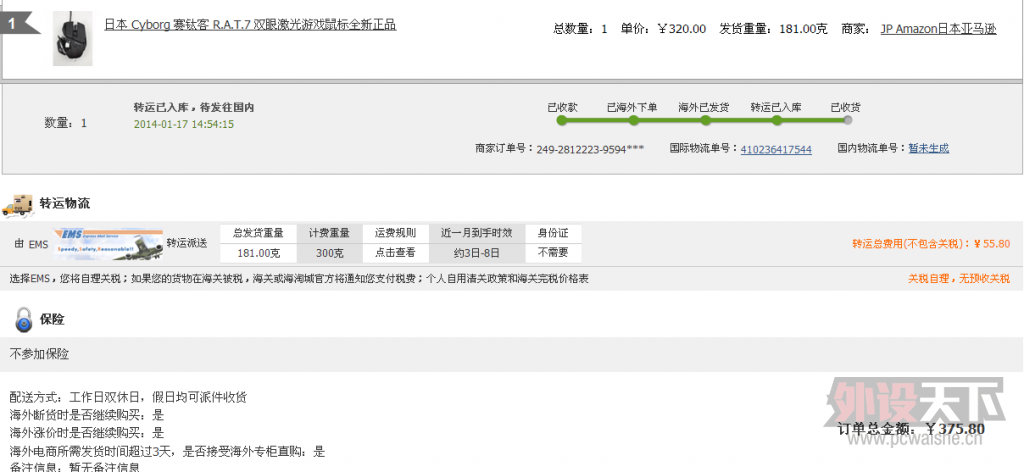Select the 已海外下单 progress step dot
The height and width of the screenshot is (472, 1024).
point(633,120)
